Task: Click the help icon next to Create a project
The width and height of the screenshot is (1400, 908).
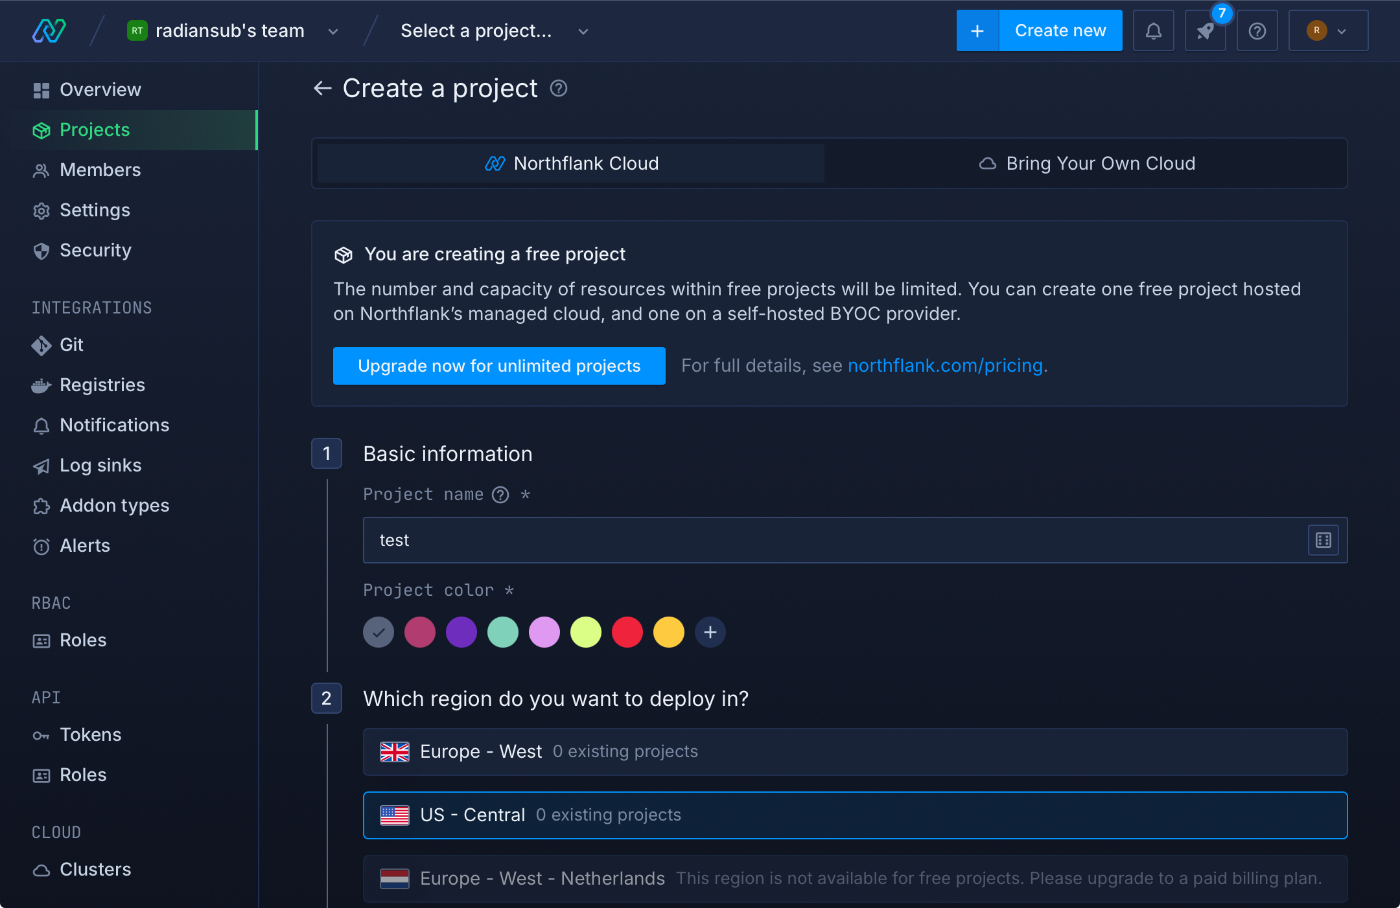Action: (559, 88)
